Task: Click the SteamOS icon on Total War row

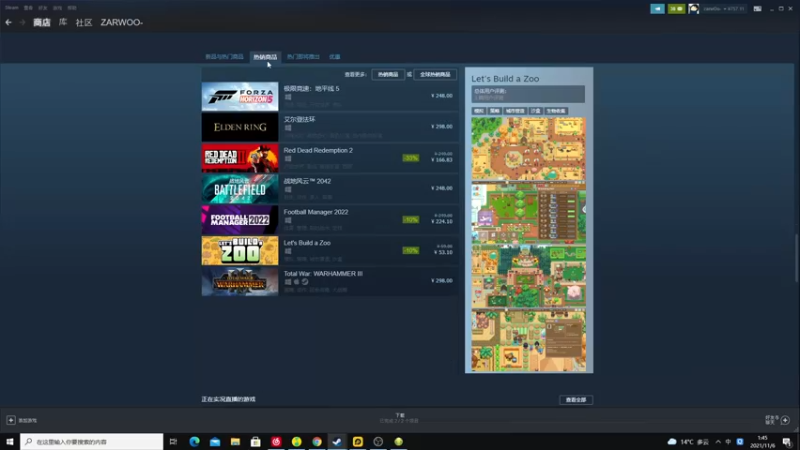Action: pyautogui.click(x=305, y=282)
